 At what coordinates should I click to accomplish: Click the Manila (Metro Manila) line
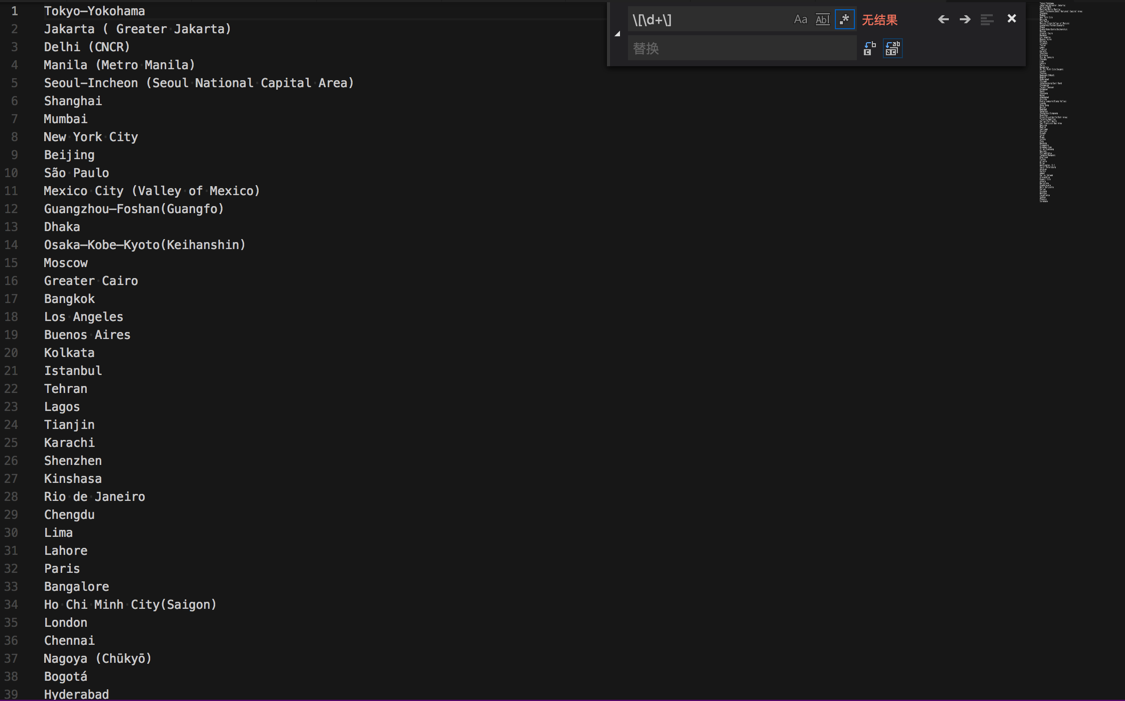pyautogui.click(x=119, y=65)
